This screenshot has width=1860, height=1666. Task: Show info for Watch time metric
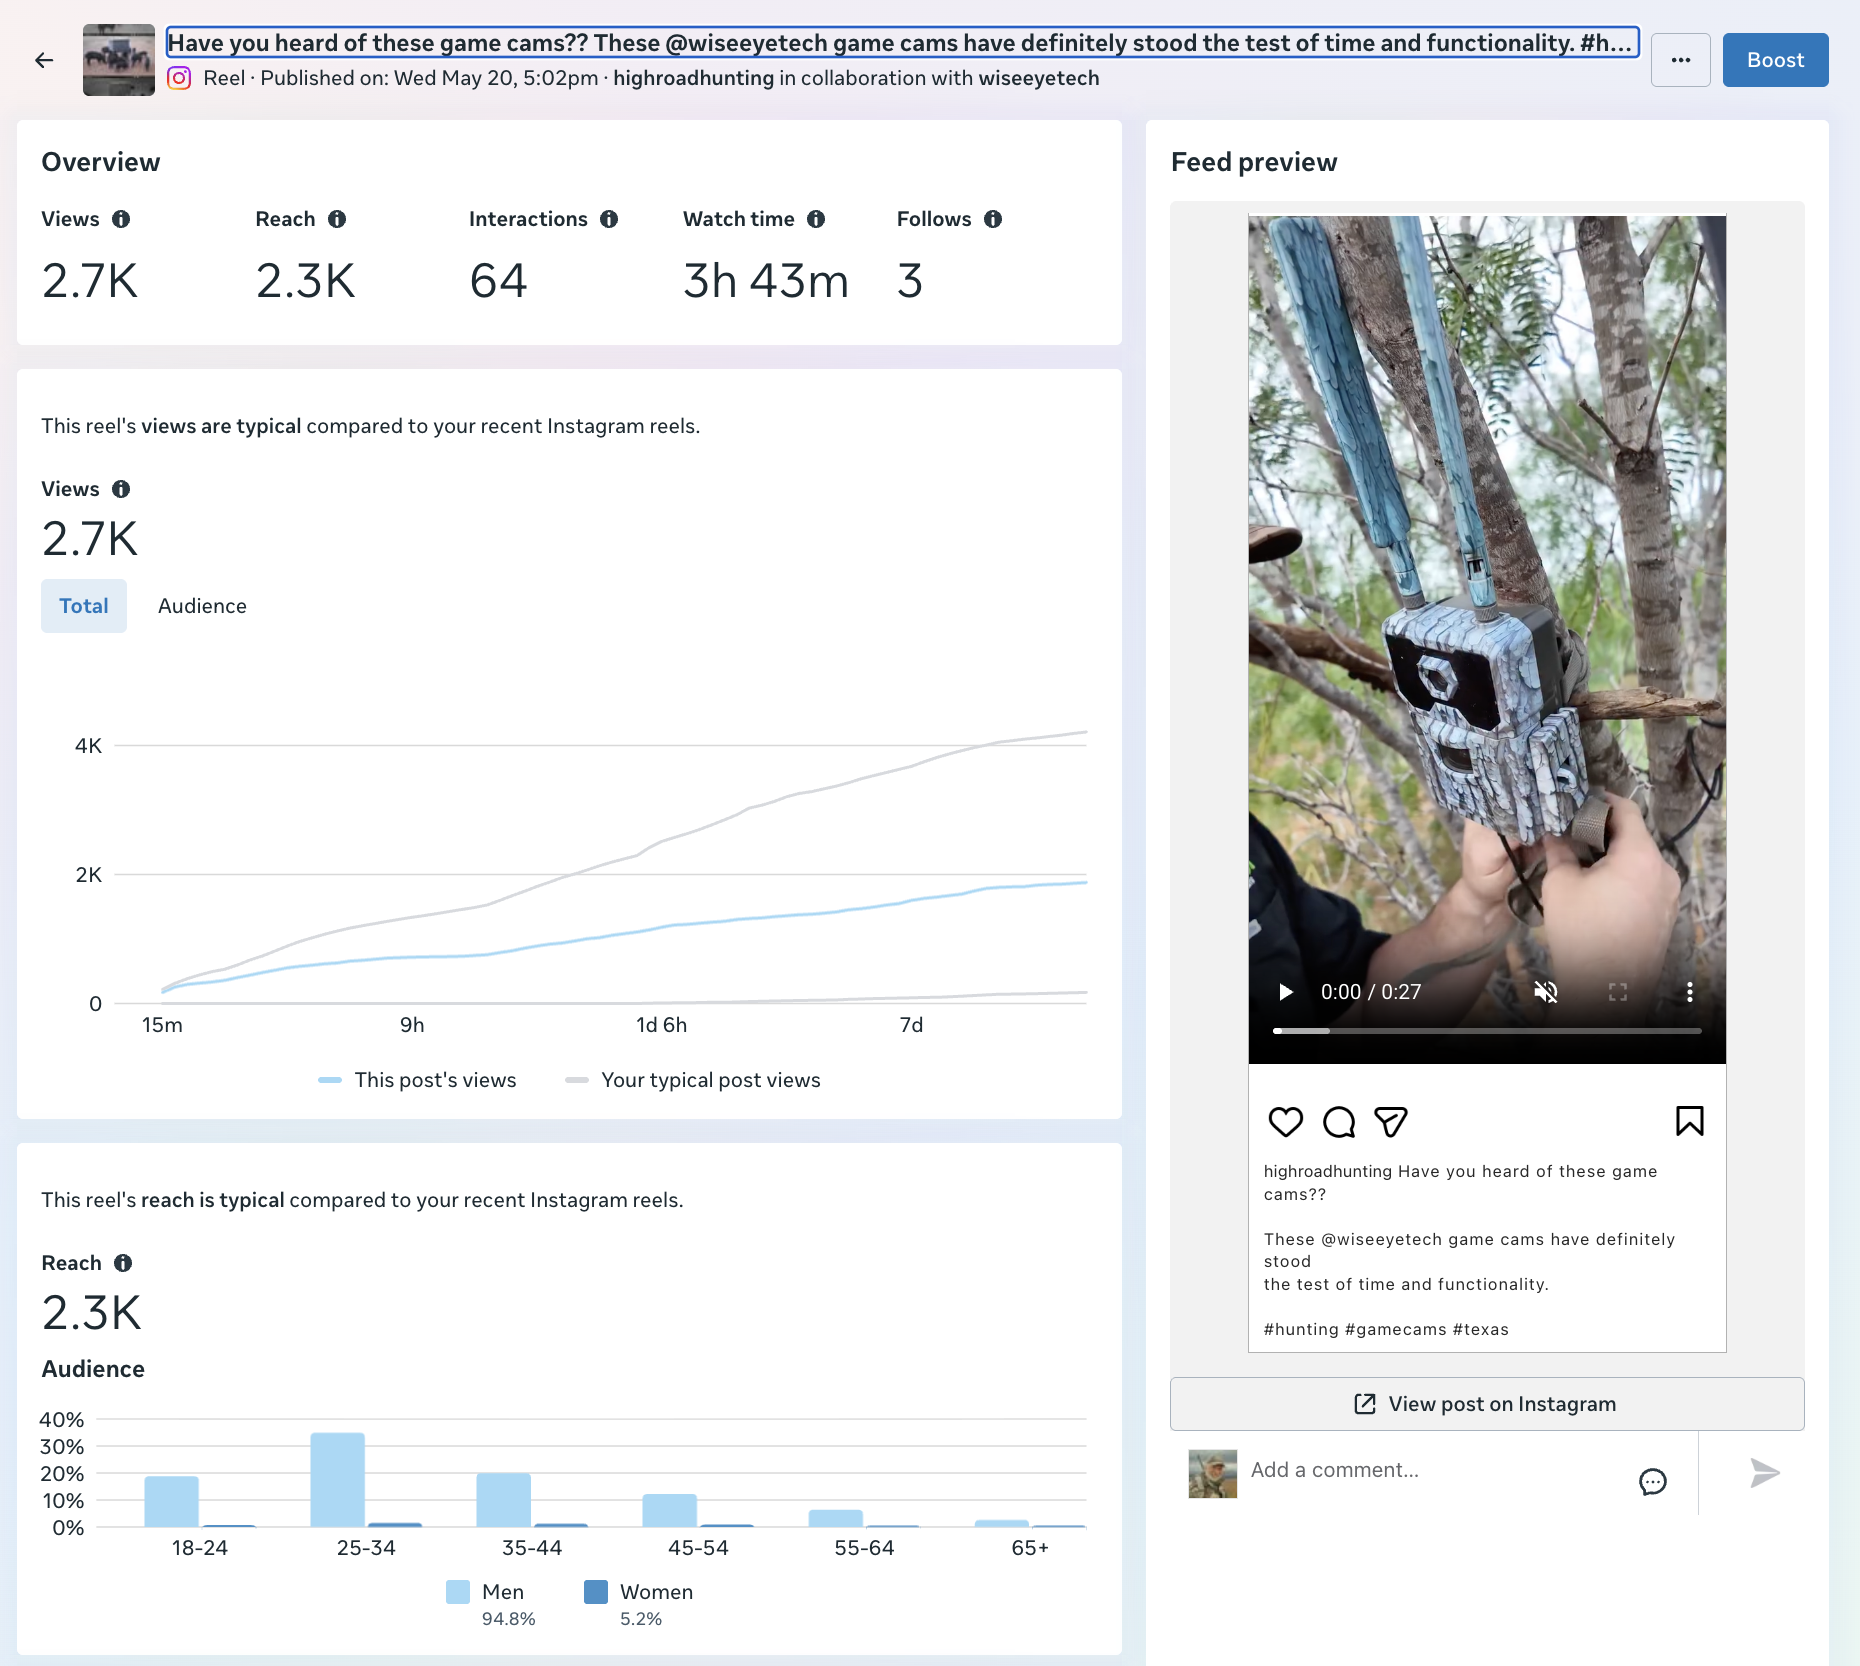[x=816, y=219]
